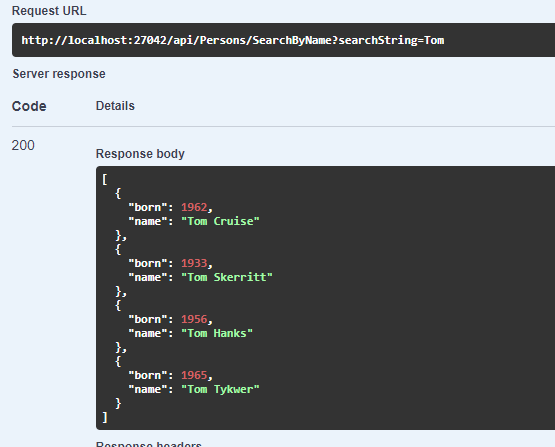555x447 pixels.
Task: Click the born value 1965
Action: [x=194, y=375]
